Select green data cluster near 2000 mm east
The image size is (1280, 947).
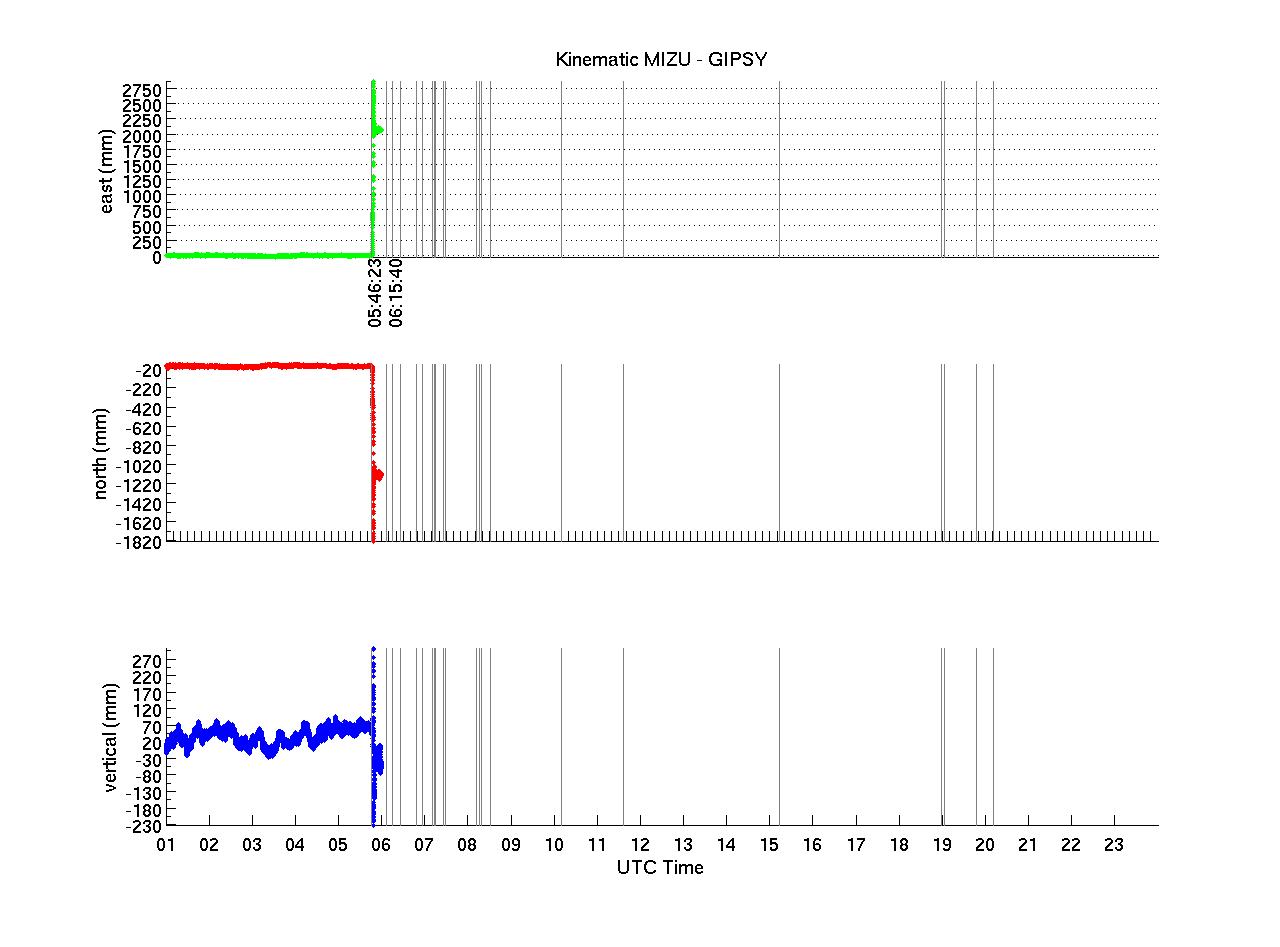pos(378,130)
